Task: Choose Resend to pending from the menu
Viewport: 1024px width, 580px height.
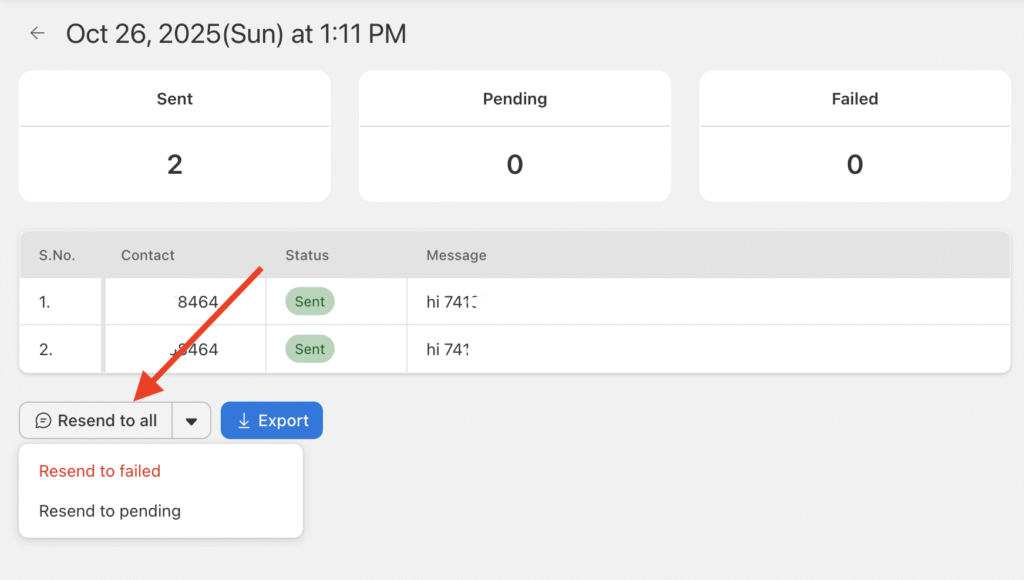Action: tap(110, 511)
